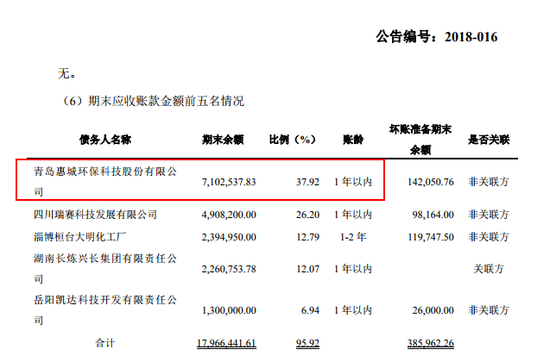The image size is (550, 362).
Task: Click the ratio value 12.79
Action: 308,237
